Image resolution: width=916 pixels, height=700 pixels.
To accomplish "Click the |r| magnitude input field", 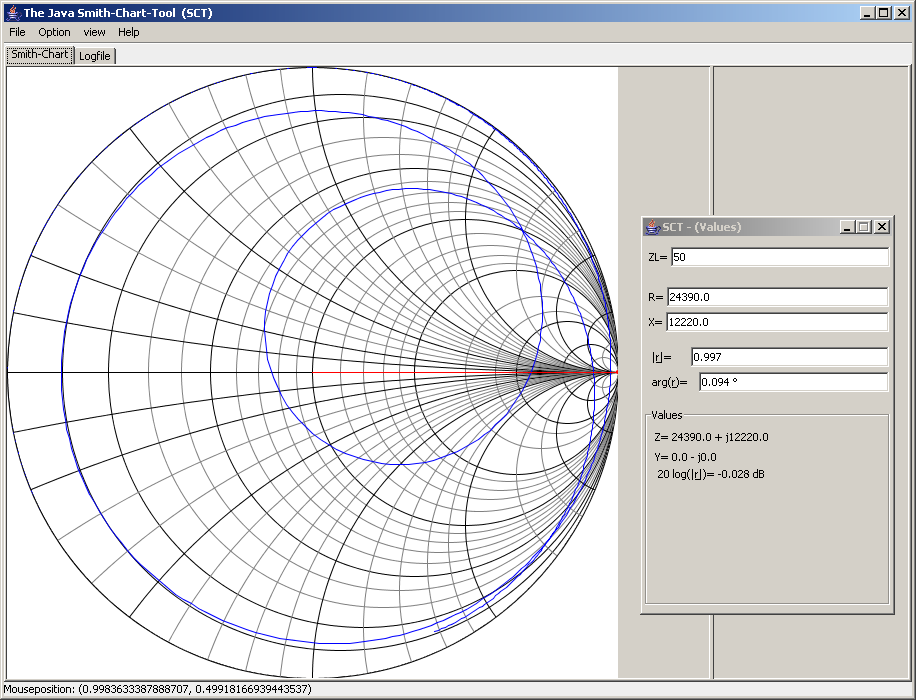I will point(789,357).
